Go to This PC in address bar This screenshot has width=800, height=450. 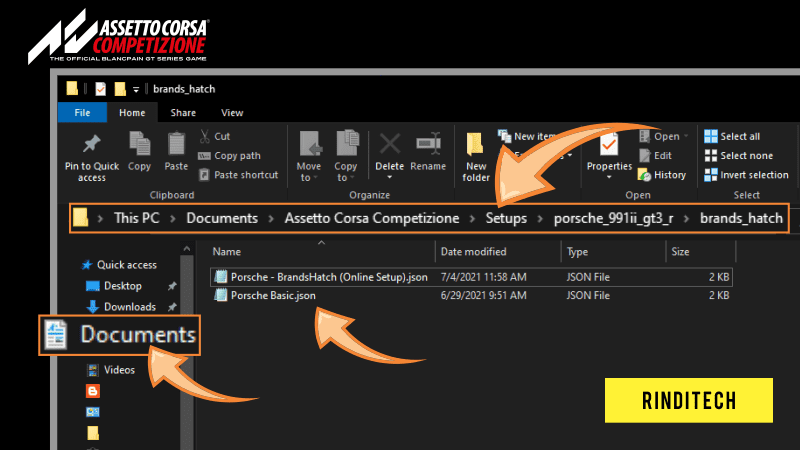(137, 218)
